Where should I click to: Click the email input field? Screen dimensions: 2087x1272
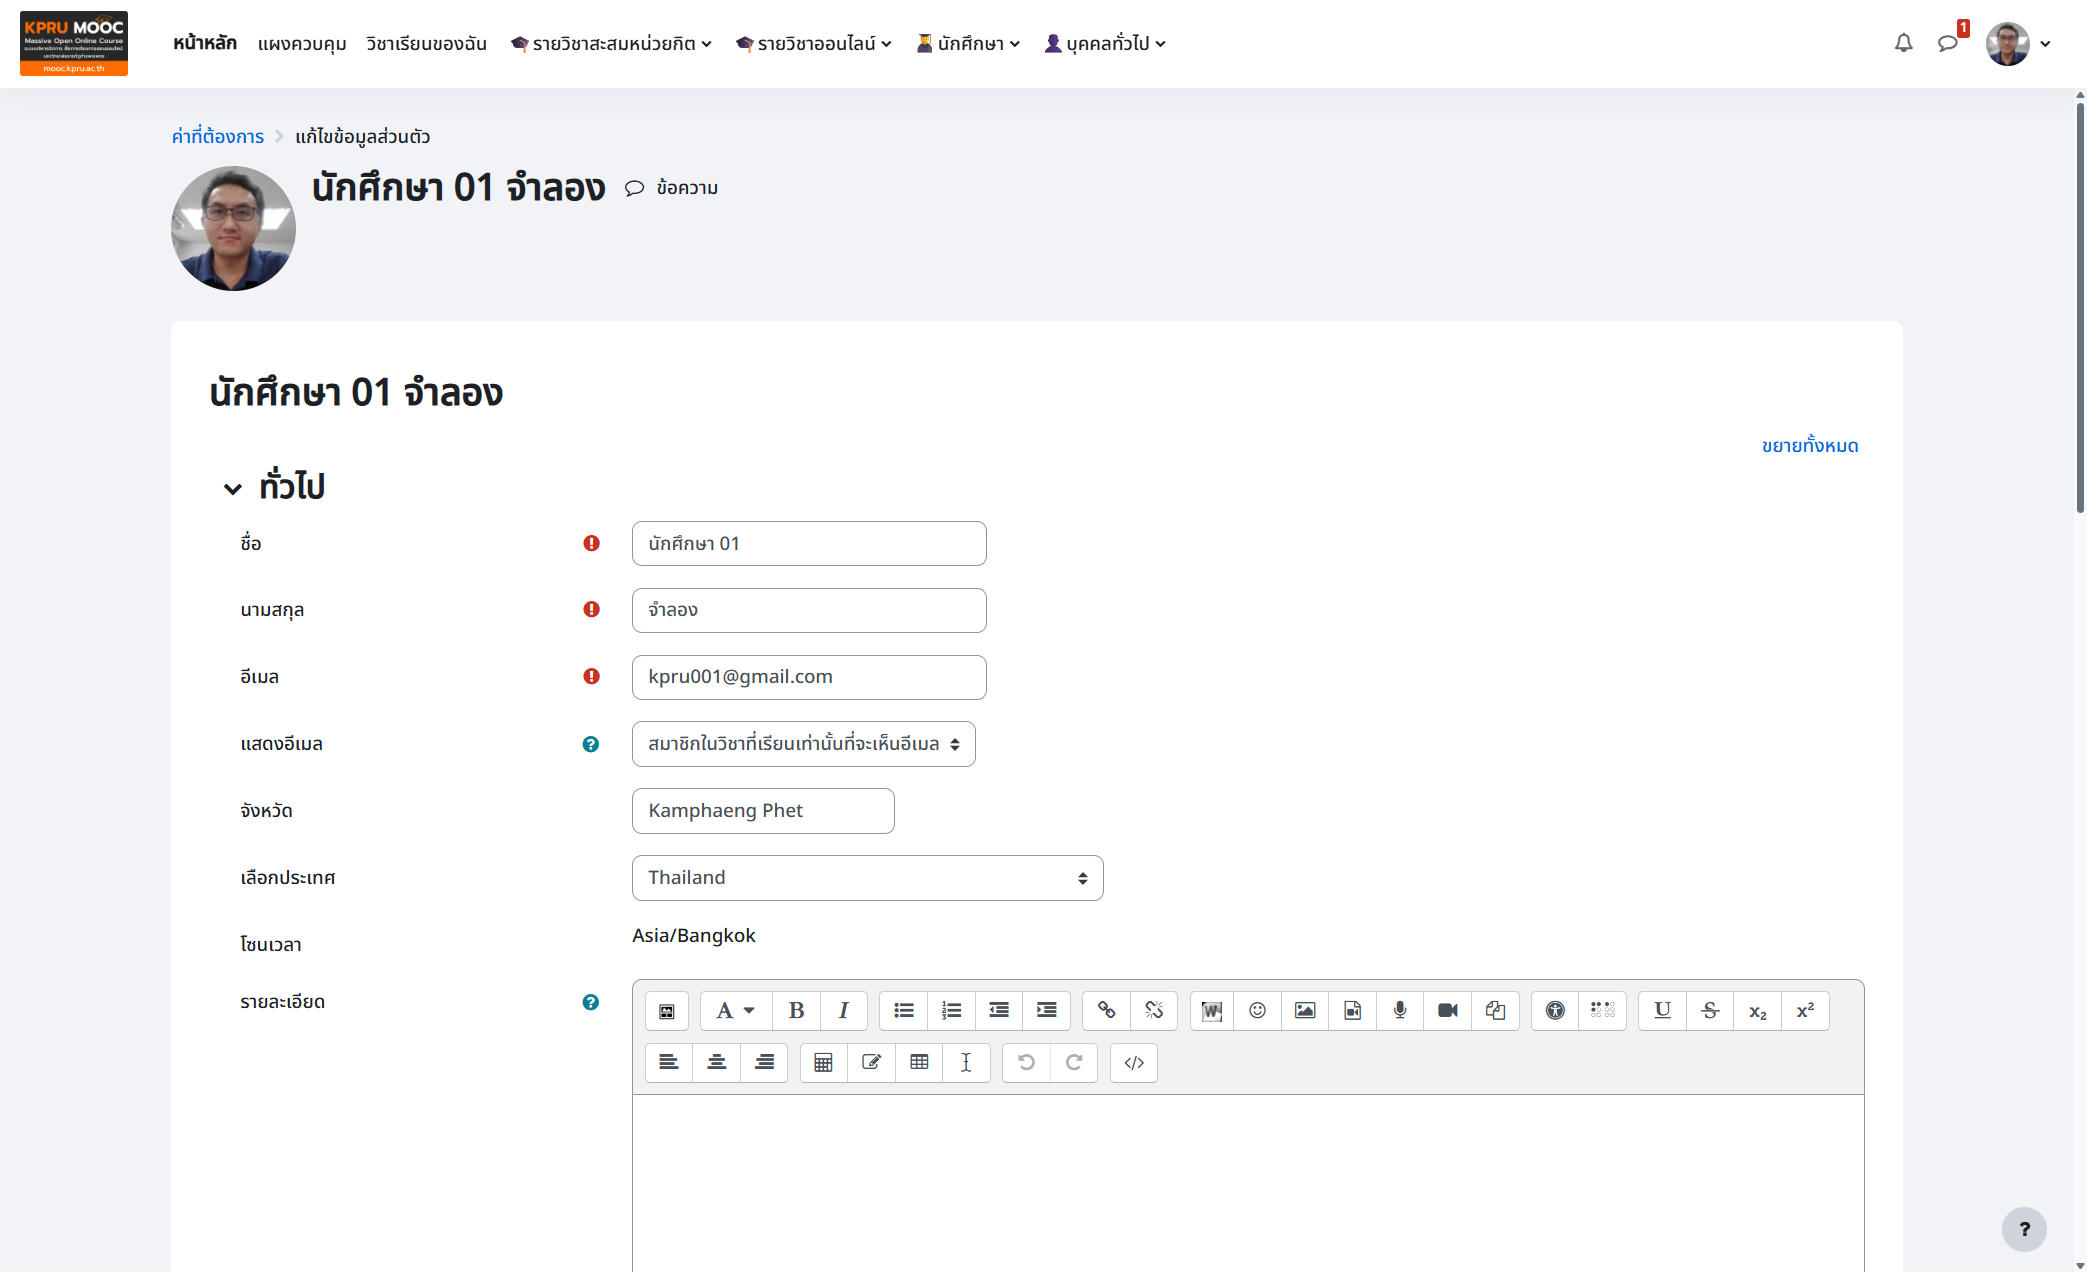(x=809, y=677)
